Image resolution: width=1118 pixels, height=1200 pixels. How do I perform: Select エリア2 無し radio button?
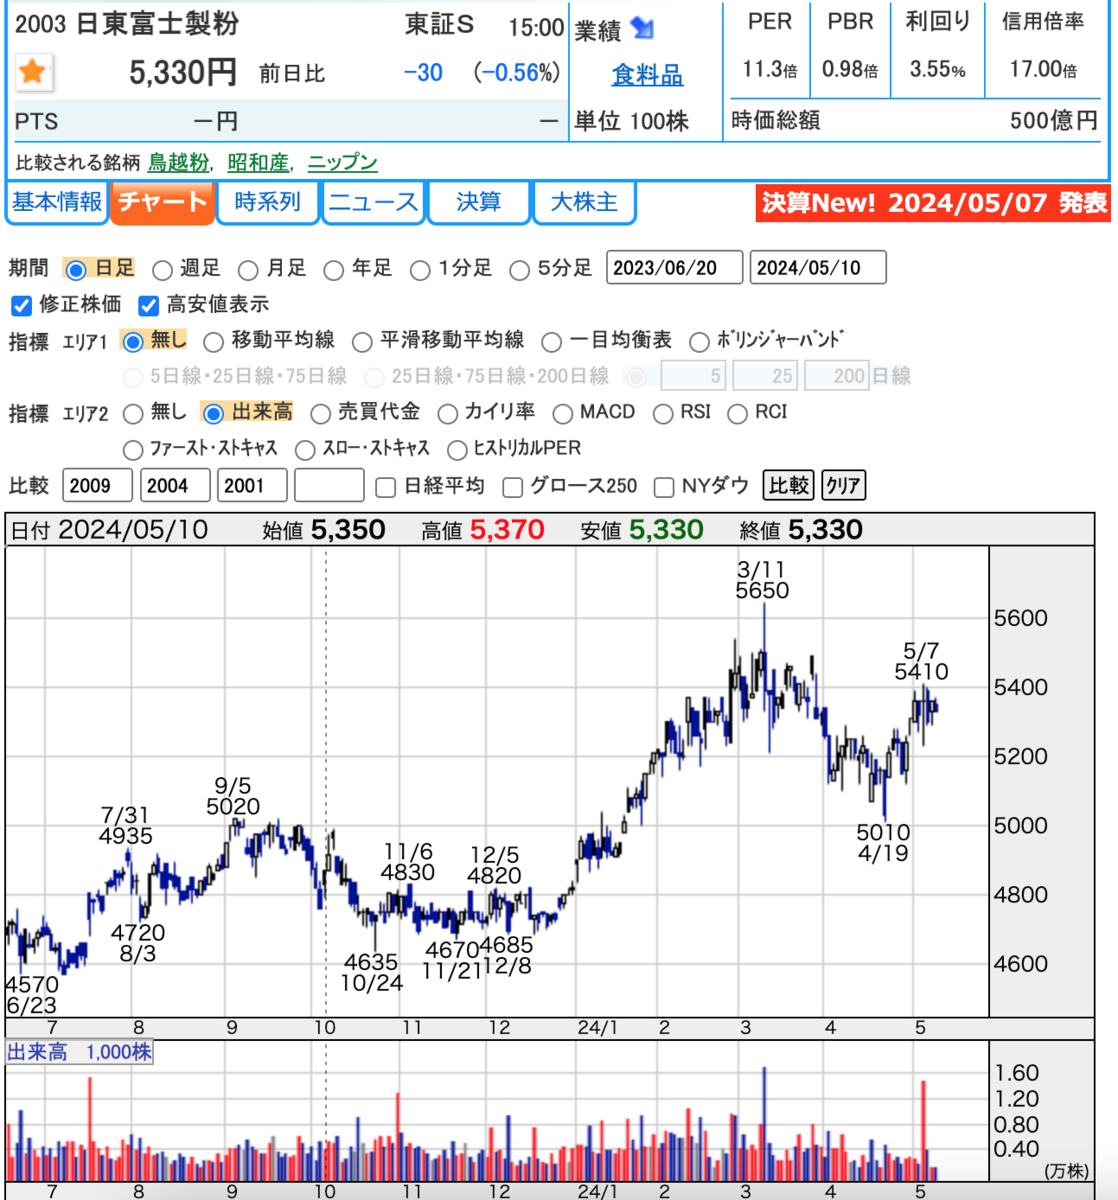[133, 414]
